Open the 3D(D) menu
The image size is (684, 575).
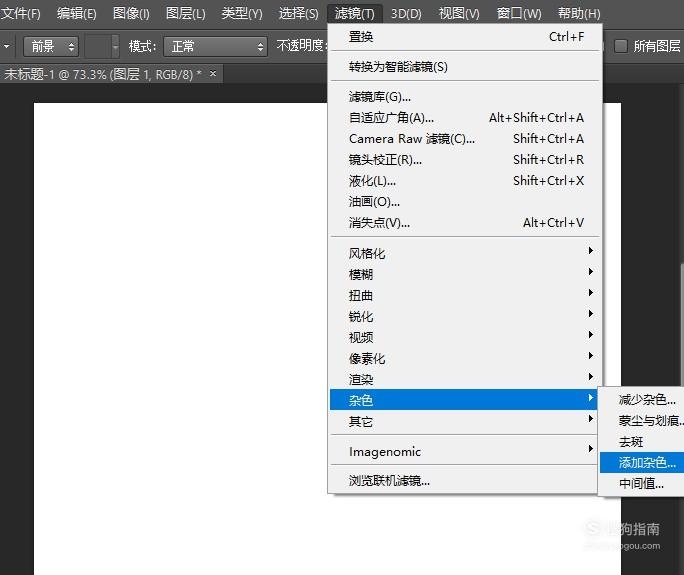click(x=406, y=14)
